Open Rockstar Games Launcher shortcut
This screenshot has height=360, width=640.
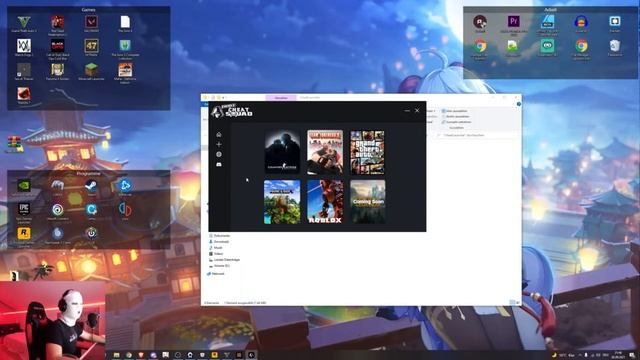coord(24,236)
